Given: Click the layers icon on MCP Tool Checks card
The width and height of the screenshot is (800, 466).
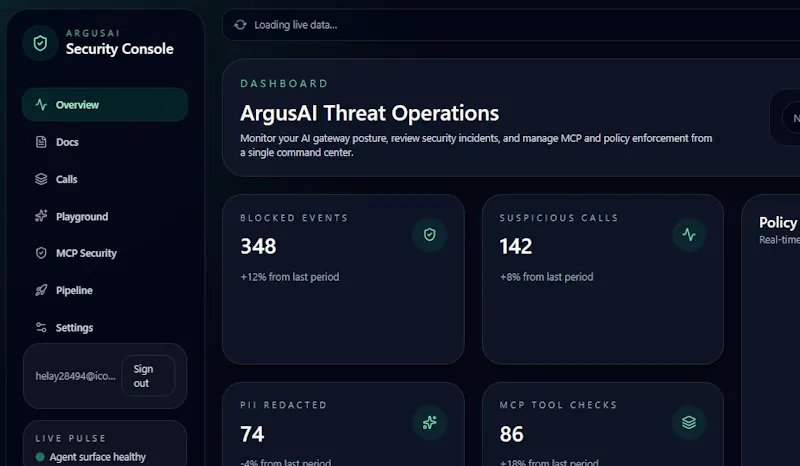Looking at the screenshot, I should click(689, 423).
